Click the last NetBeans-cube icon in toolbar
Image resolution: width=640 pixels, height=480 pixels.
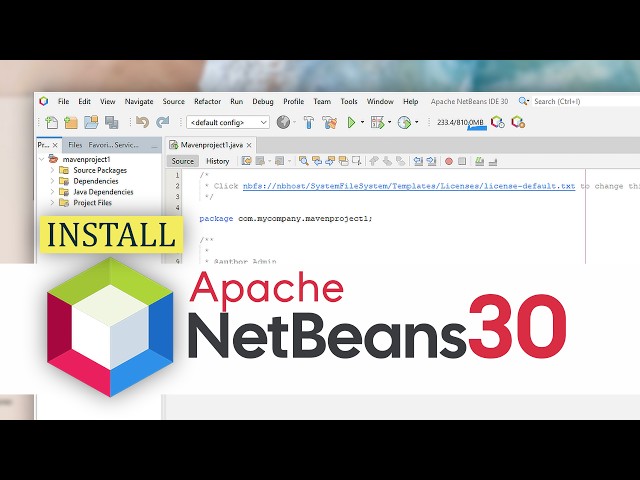(518, 122)
